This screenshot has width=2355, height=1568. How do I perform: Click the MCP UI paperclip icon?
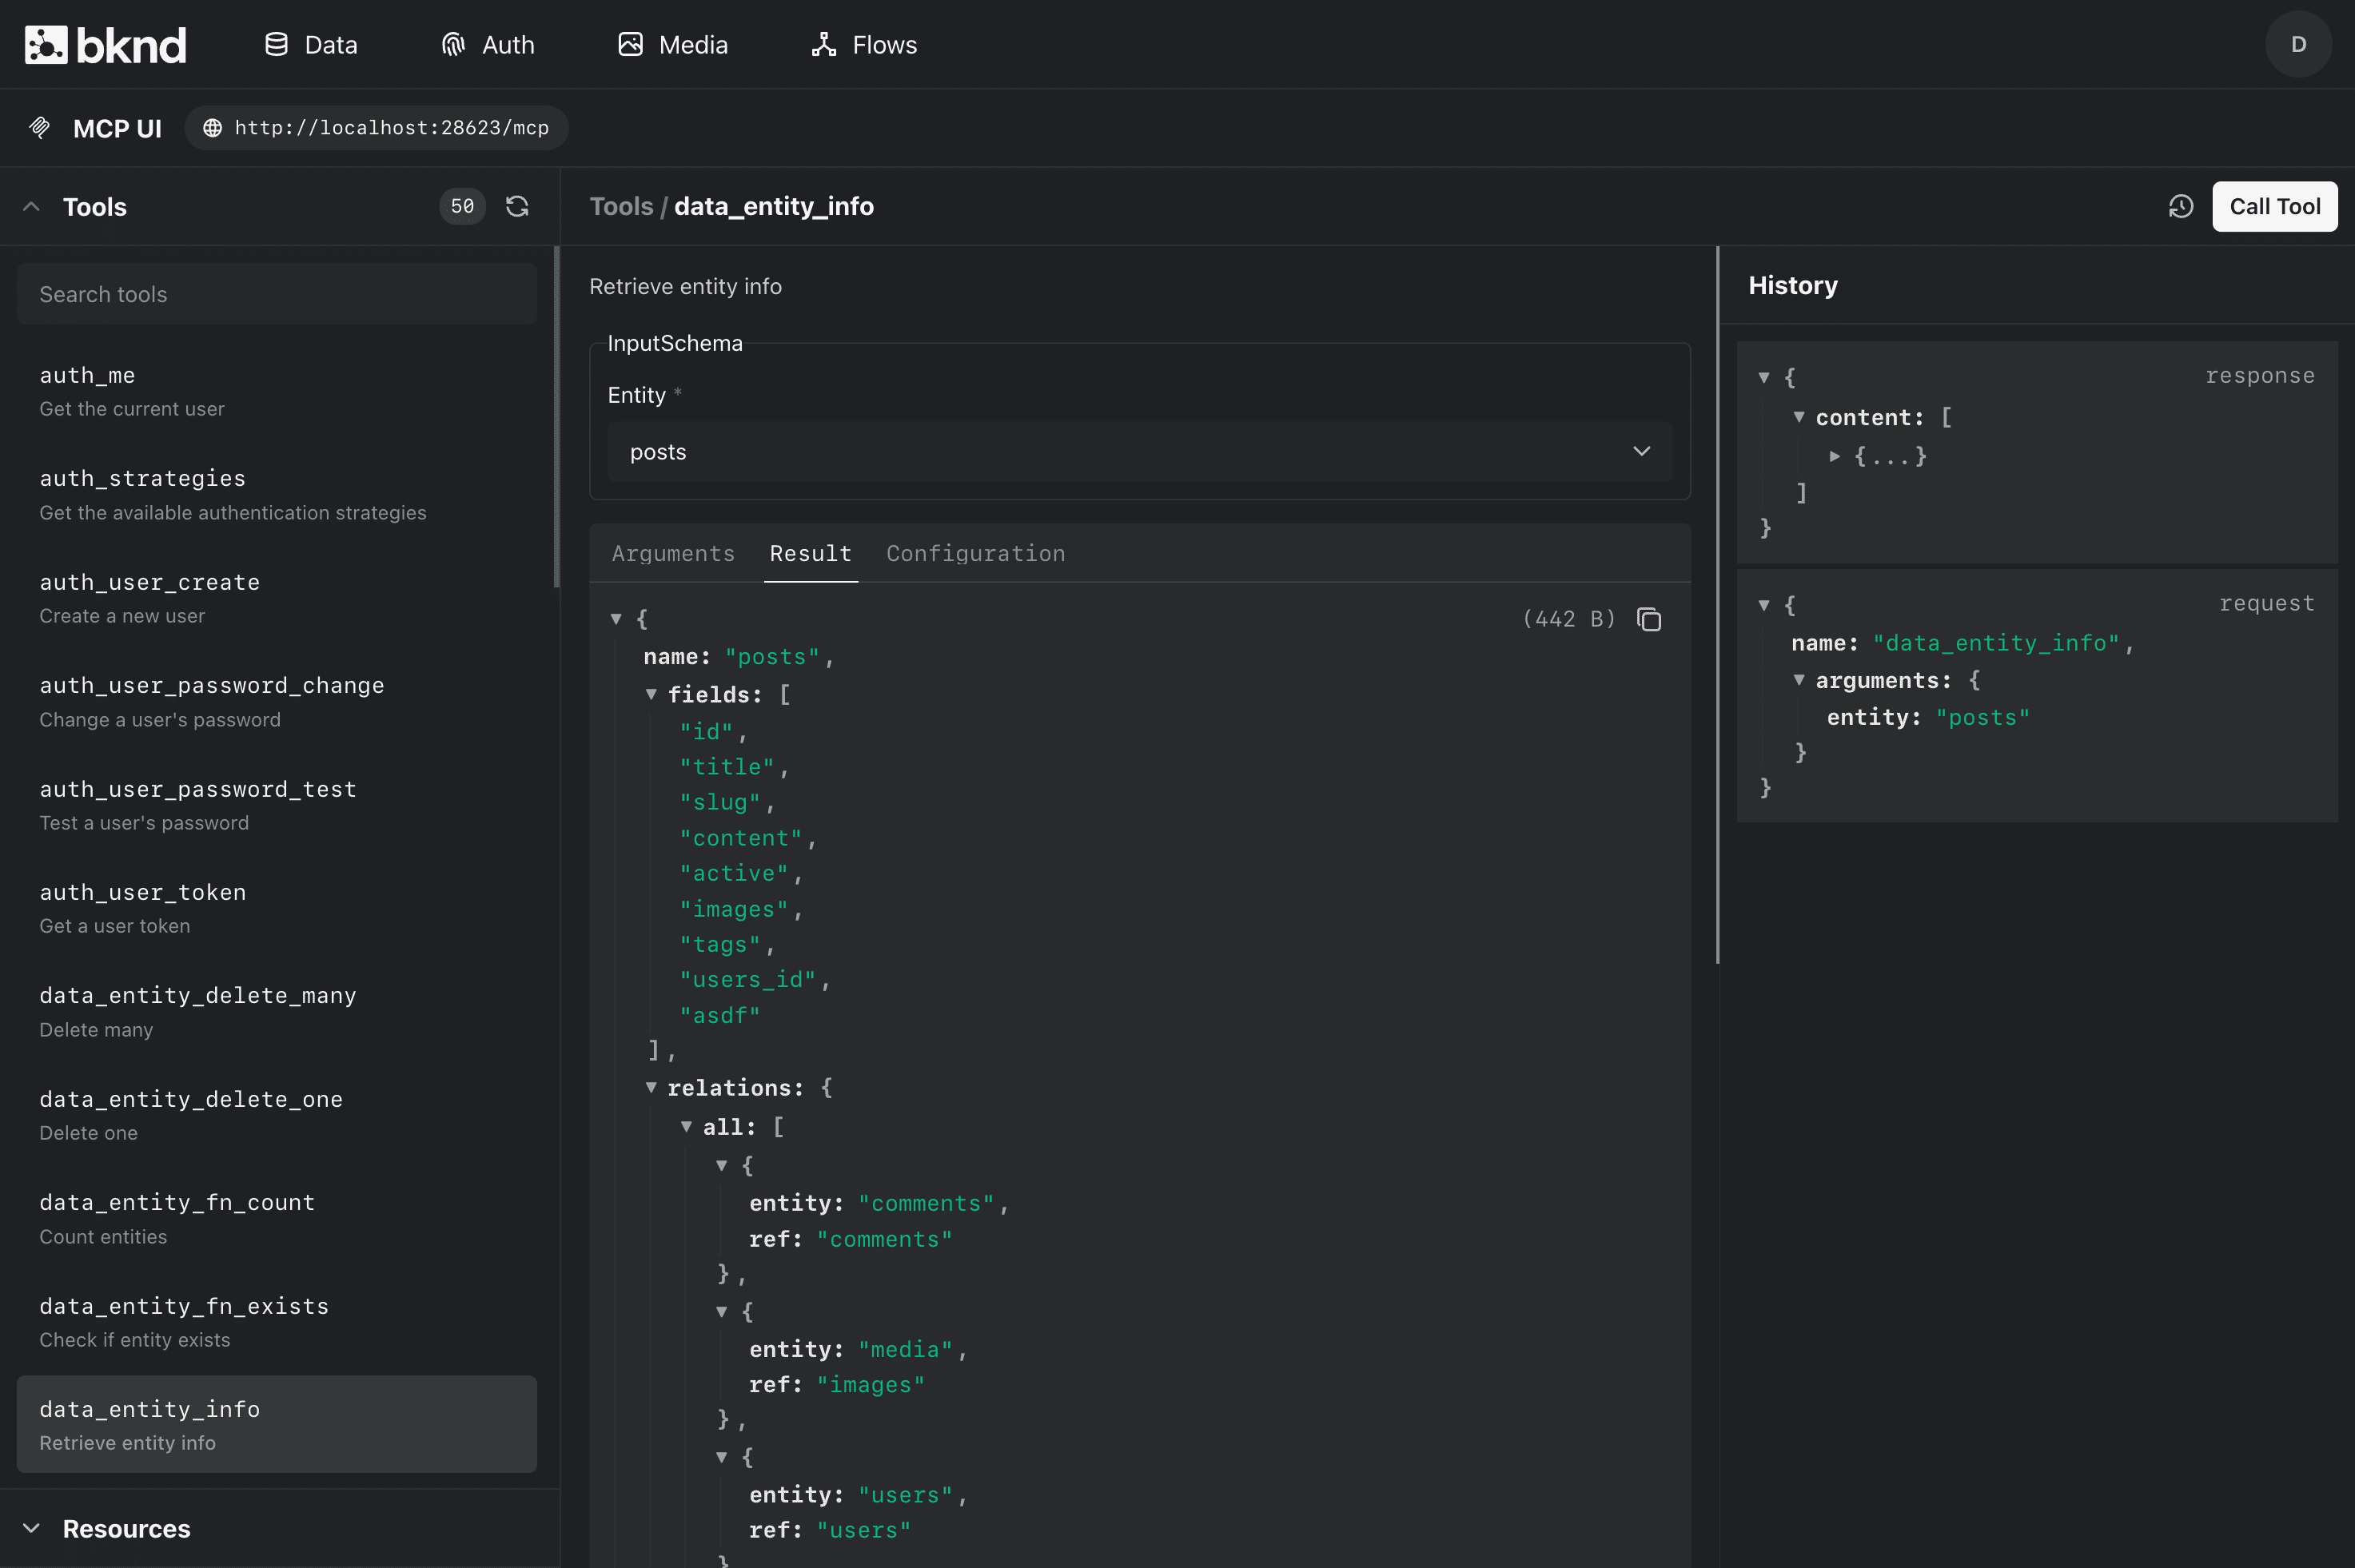click(40, 128)
